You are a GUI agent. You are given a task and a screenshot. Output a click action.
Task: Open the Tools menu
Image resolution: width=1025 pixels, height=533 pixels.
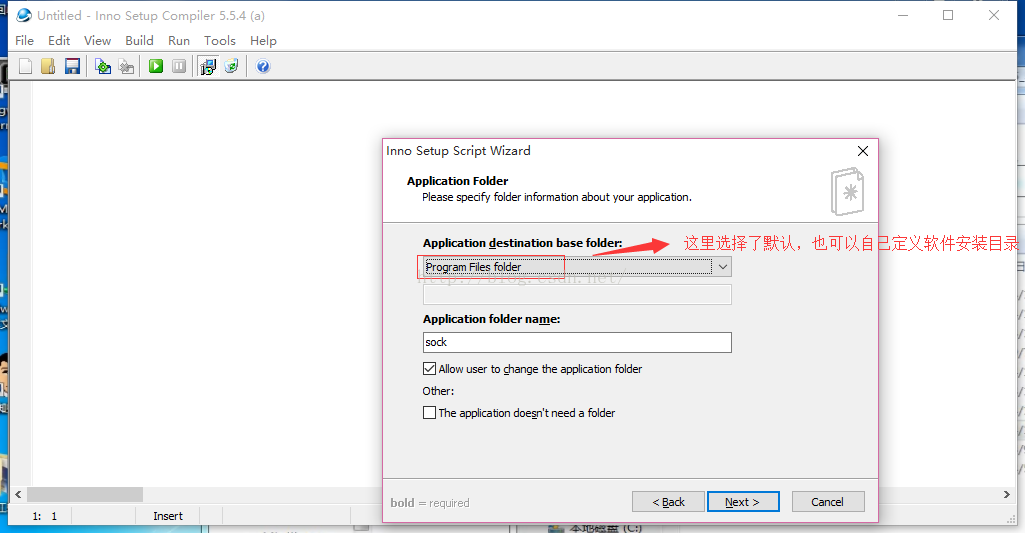coord(220,41)
